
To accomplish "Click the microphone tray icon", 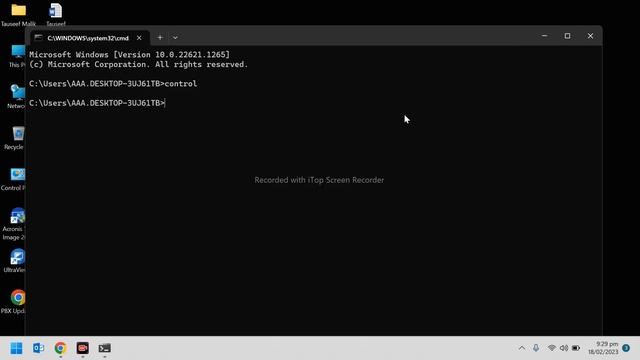I will click(x=536, y=348).
